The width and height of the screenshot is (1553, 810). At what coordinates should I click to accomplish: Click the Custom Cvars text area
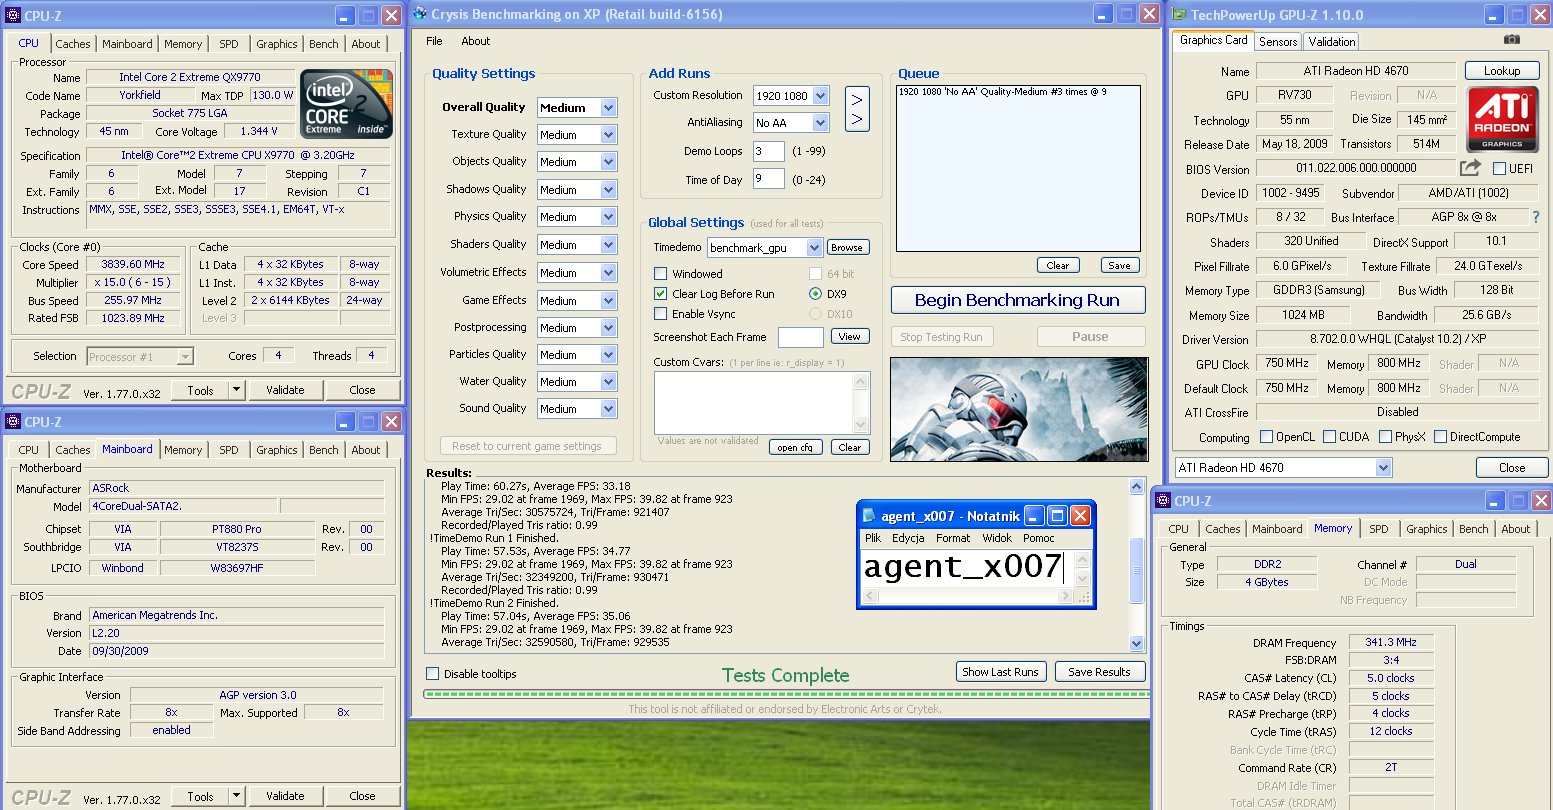753,402
